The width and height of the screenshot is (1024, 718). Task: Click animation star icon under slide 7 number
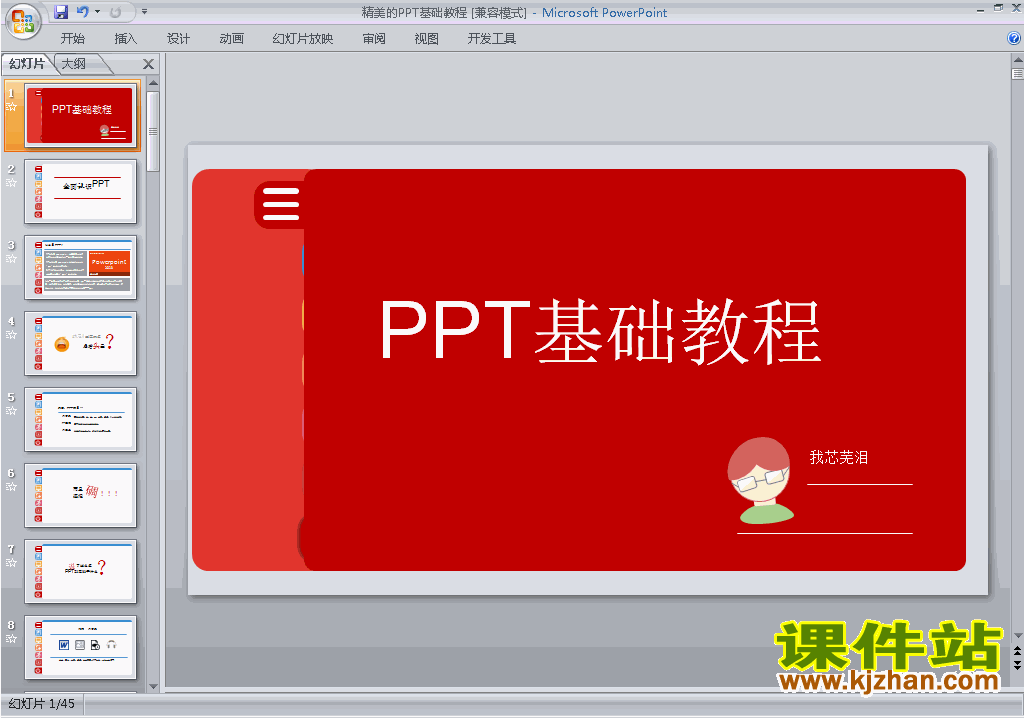point(11,563)
